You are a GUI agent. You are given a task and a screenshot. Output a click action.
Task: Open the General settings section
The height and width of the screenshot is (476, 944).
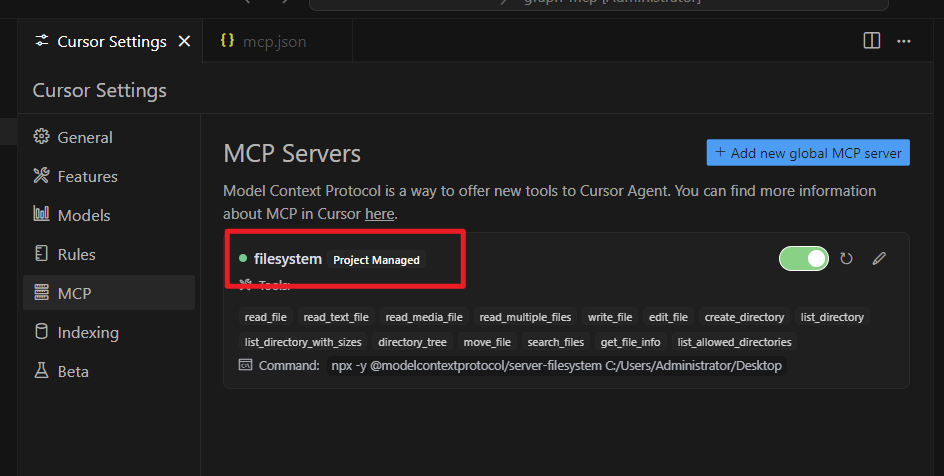click(109, 137)
